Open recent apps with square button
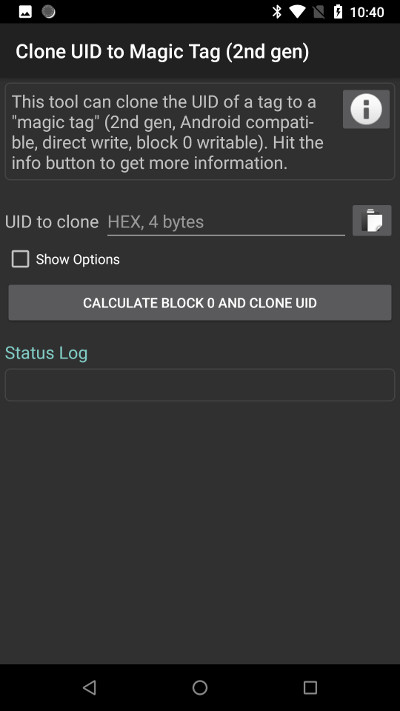This screenshot has width=400, height=711. point(310,687)
